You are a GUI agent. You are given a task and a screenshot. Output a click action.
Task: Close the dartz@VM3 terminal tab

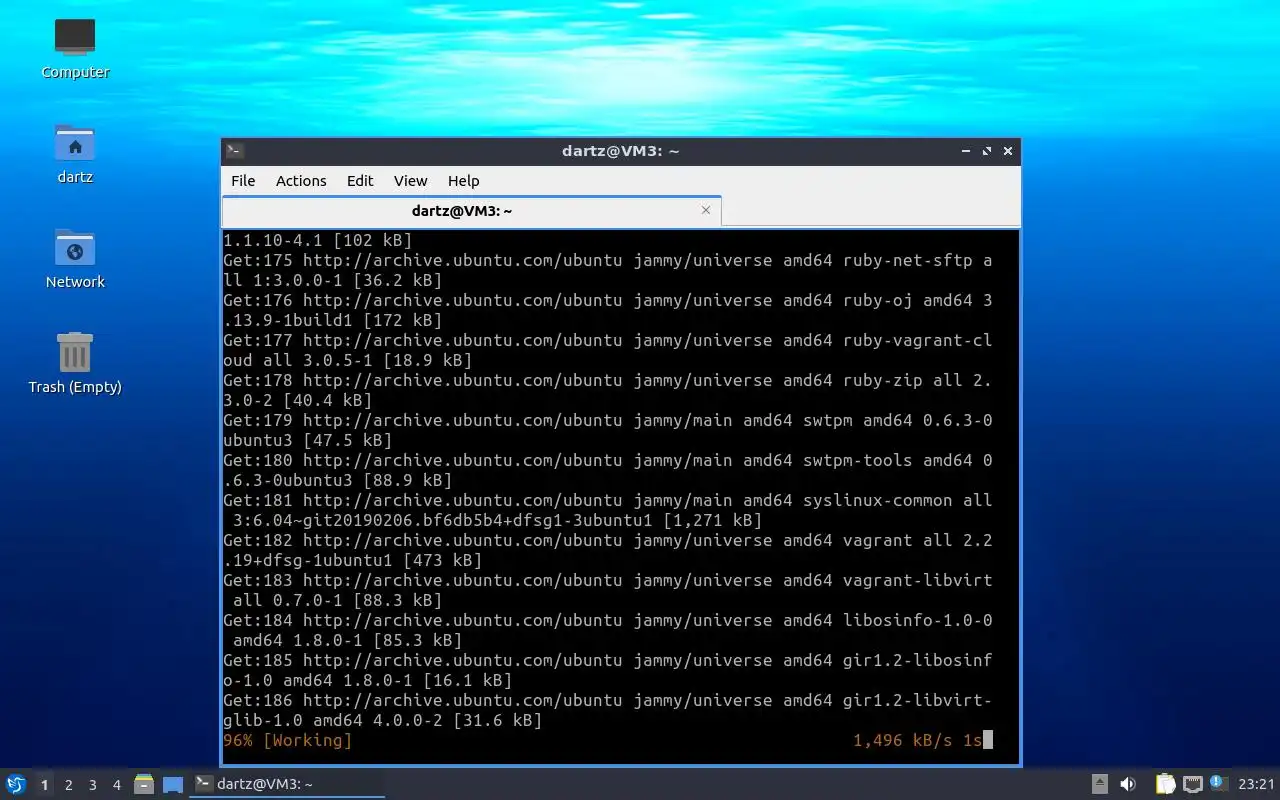click(706, 210)
